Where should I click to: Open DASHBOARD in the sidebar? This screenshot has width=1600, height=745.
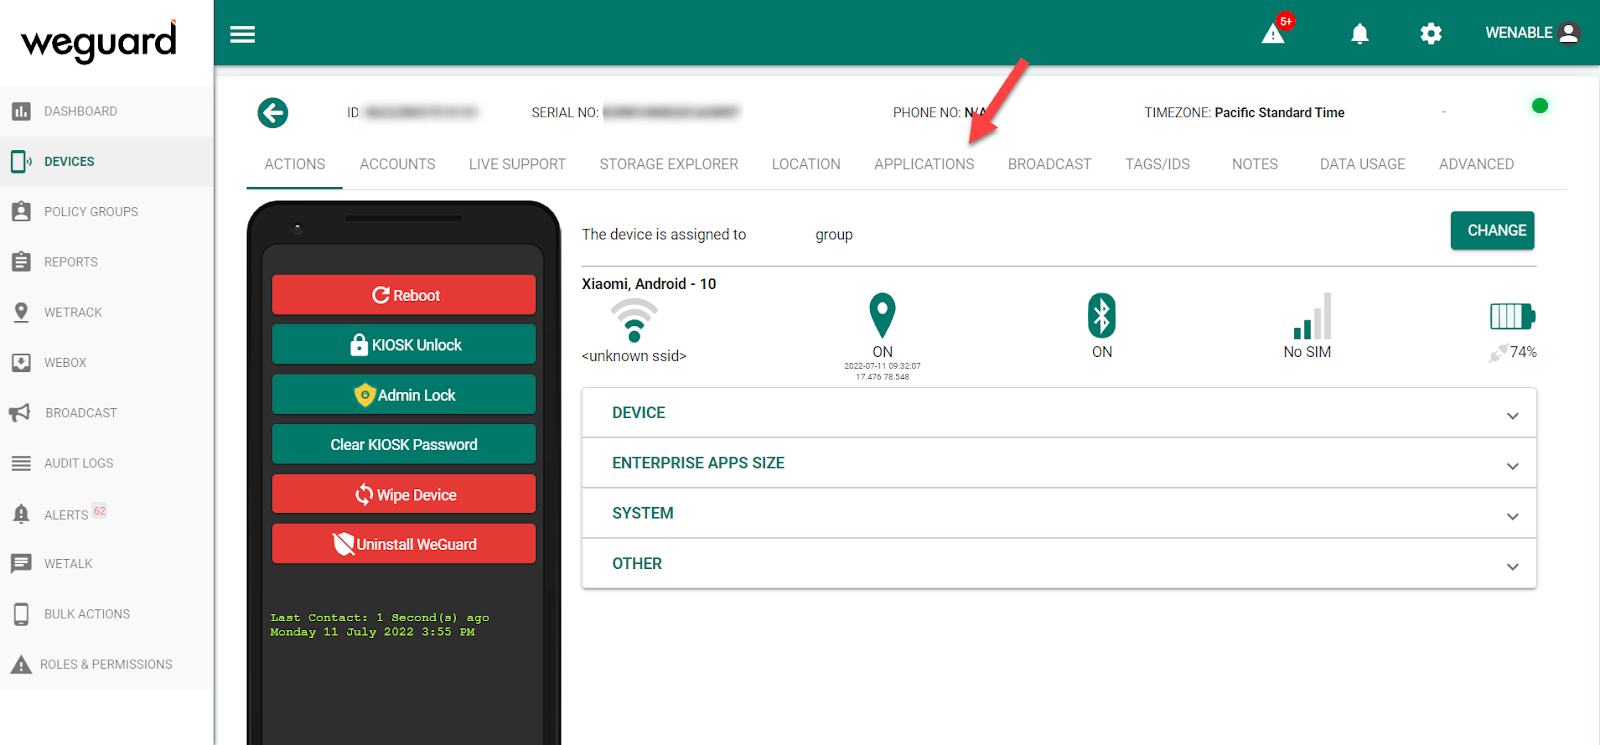80,111
